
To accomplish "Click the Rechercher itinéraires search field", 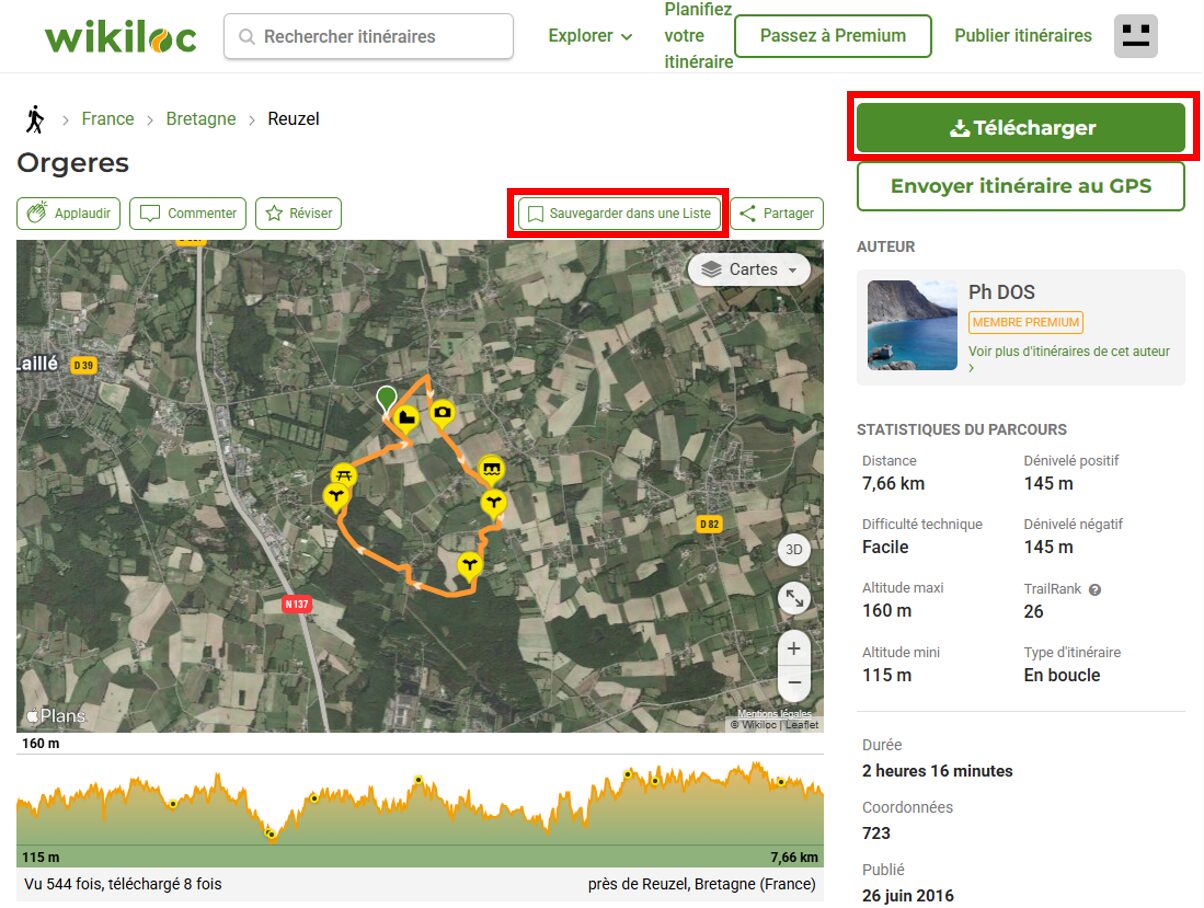I will pyautogui.click(x=369, y=37).
